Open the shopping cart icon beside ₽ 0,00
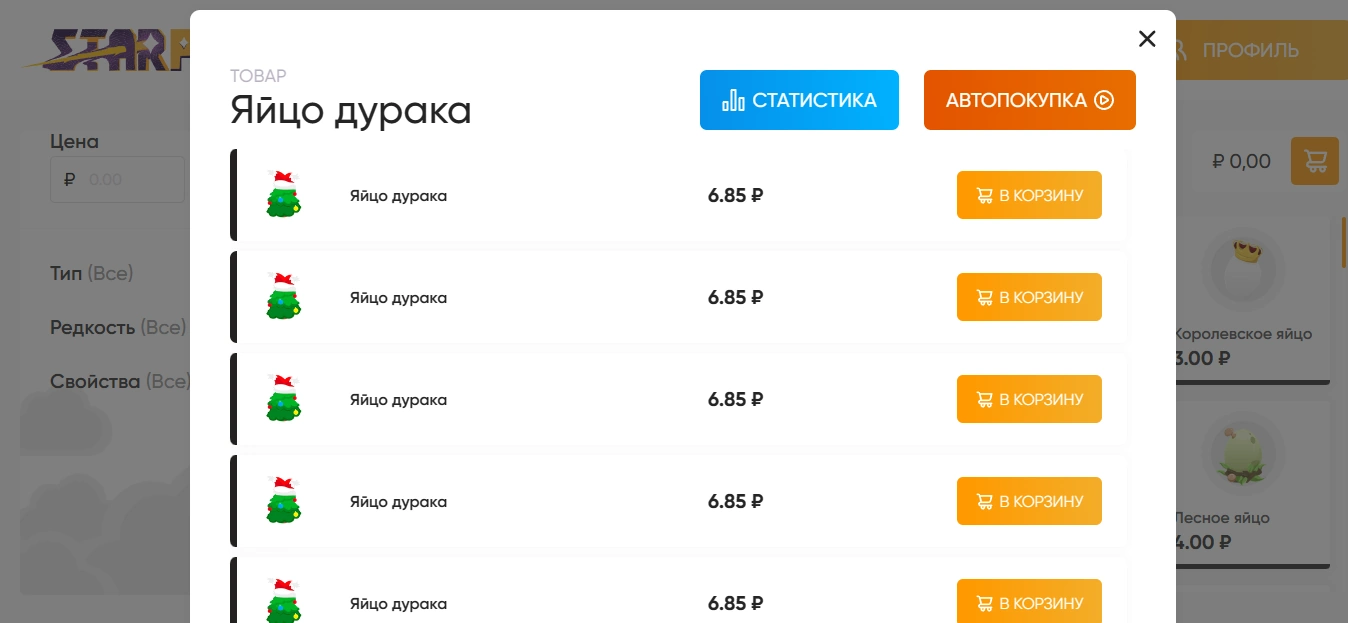This screenshot has width=1348, height=623. pyautogui.click(x=1315, y=161)
